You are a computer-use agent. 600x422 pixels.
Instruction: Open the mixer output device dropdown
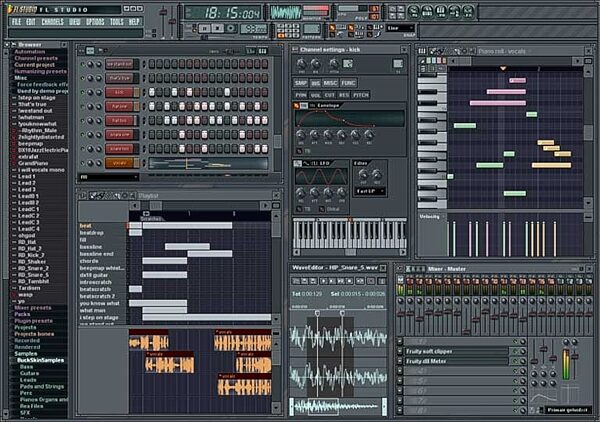[568, 410]
